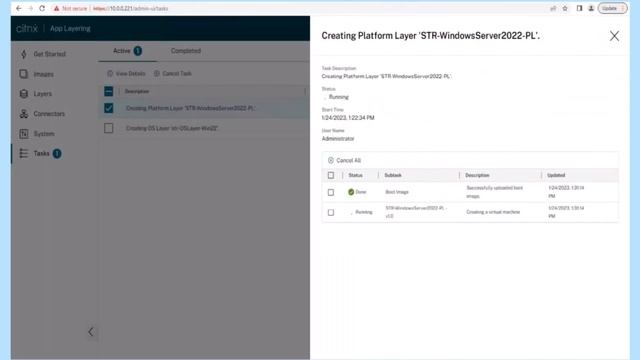Image resolution: width=640 pixels, height=360 pixels.
Task: Go forward in the browser
Action: (30, 8)
